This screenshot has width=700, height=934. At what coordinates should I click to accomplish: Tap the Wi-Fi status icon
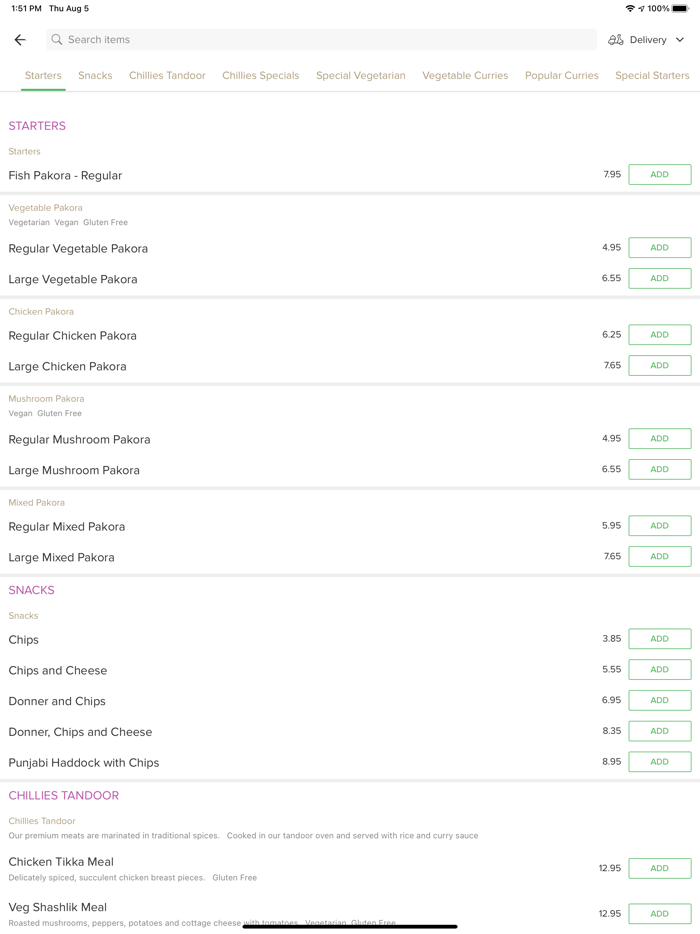[630, 9]
